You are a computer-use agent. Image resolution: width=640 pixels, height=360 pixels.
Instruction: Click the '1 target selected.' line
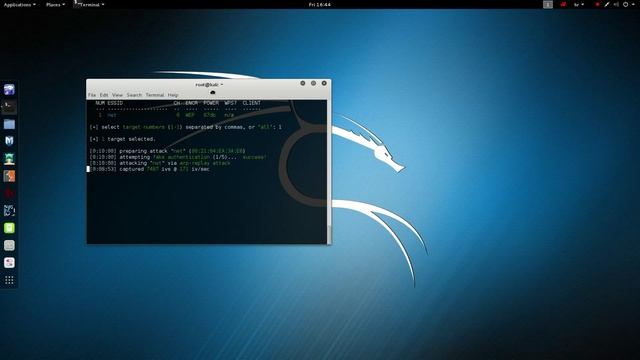pos(122,139)
